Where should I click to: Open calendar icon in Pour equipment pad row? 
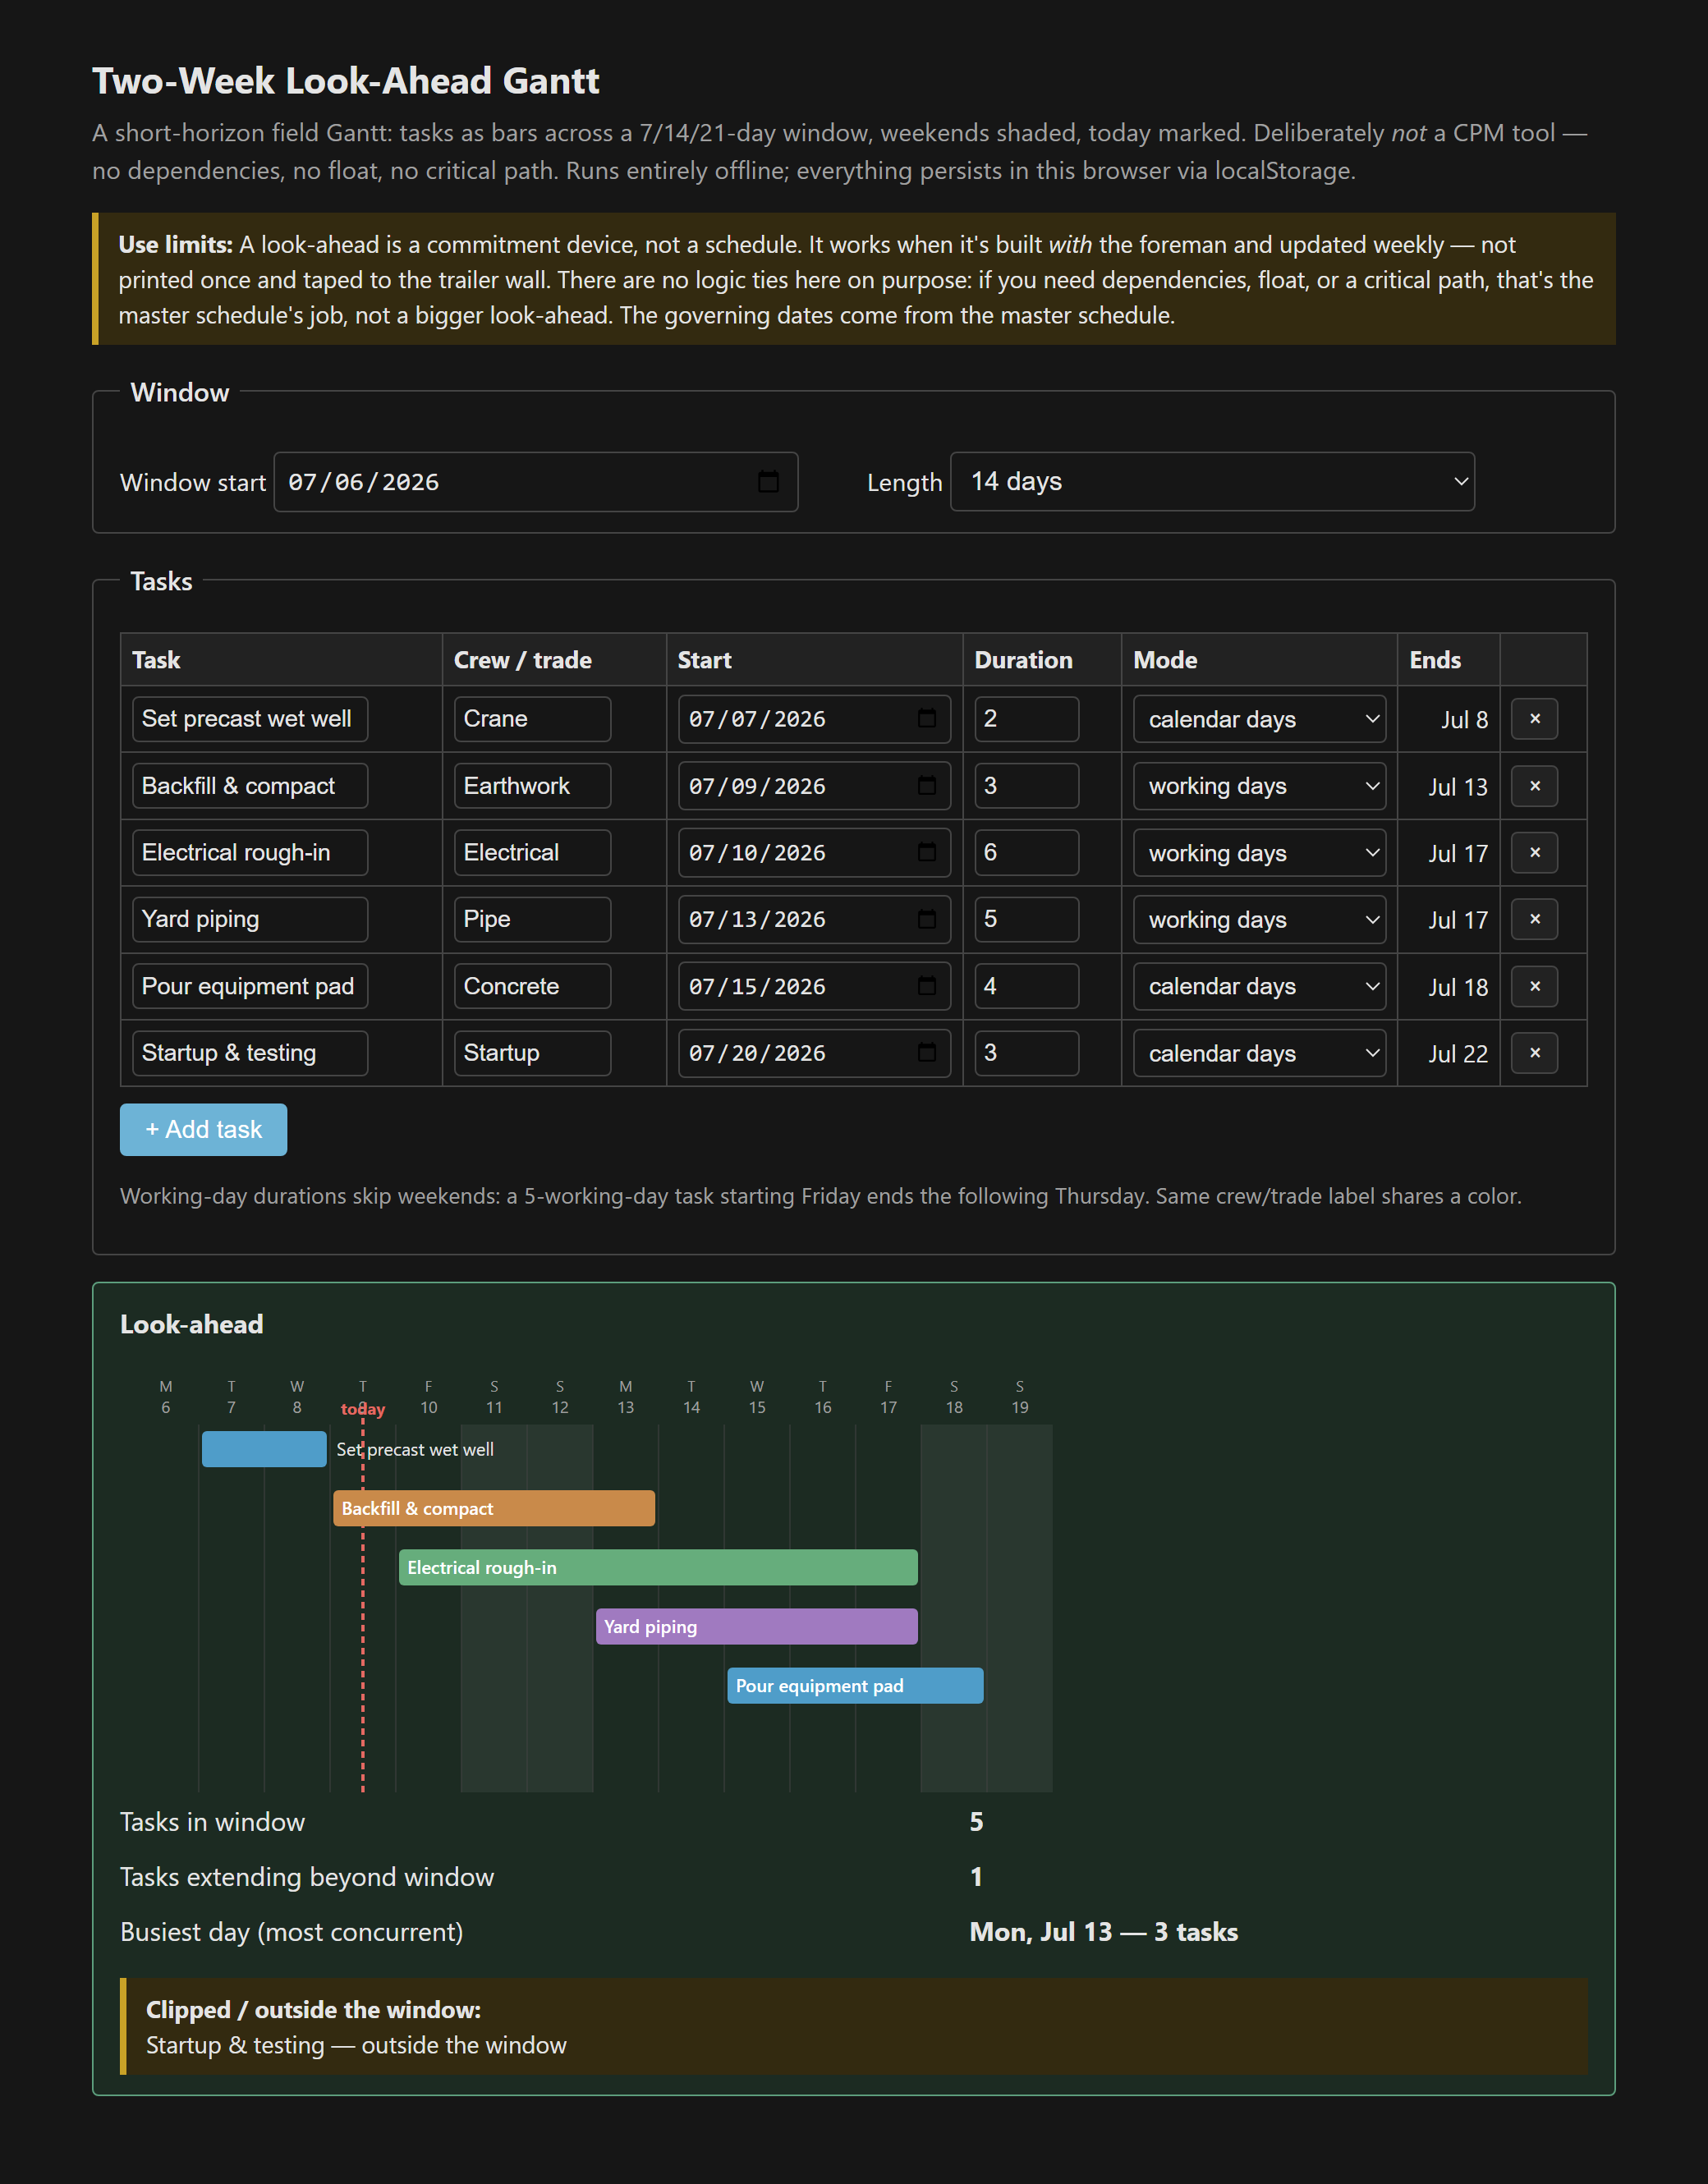pyautogui.click(x=927, y=986)
